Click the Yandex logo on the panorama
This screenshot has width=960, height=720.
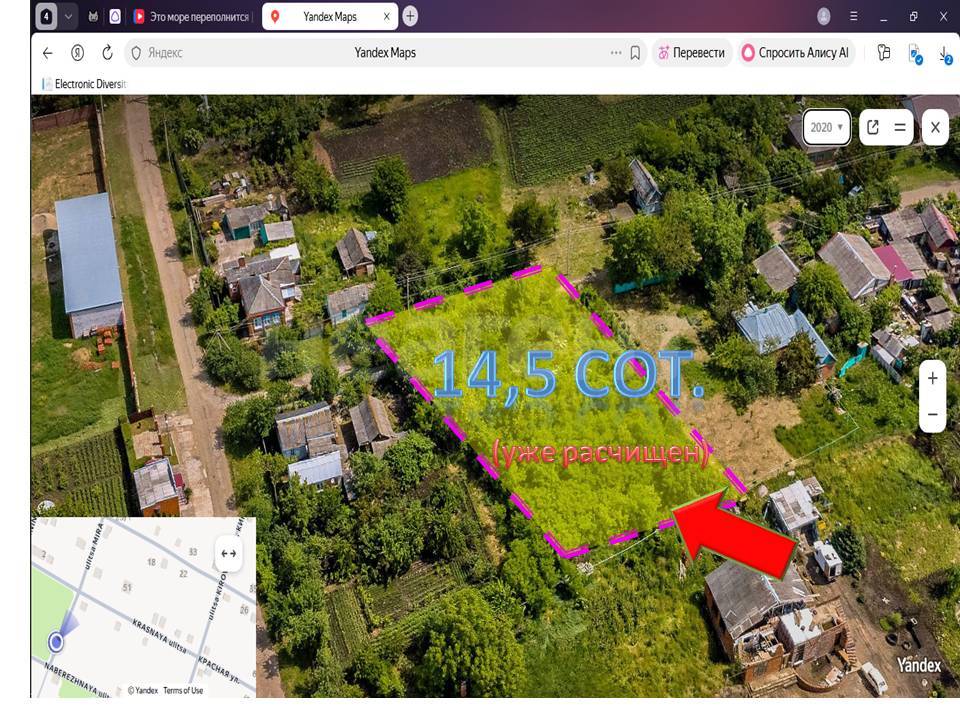(918, 666)
